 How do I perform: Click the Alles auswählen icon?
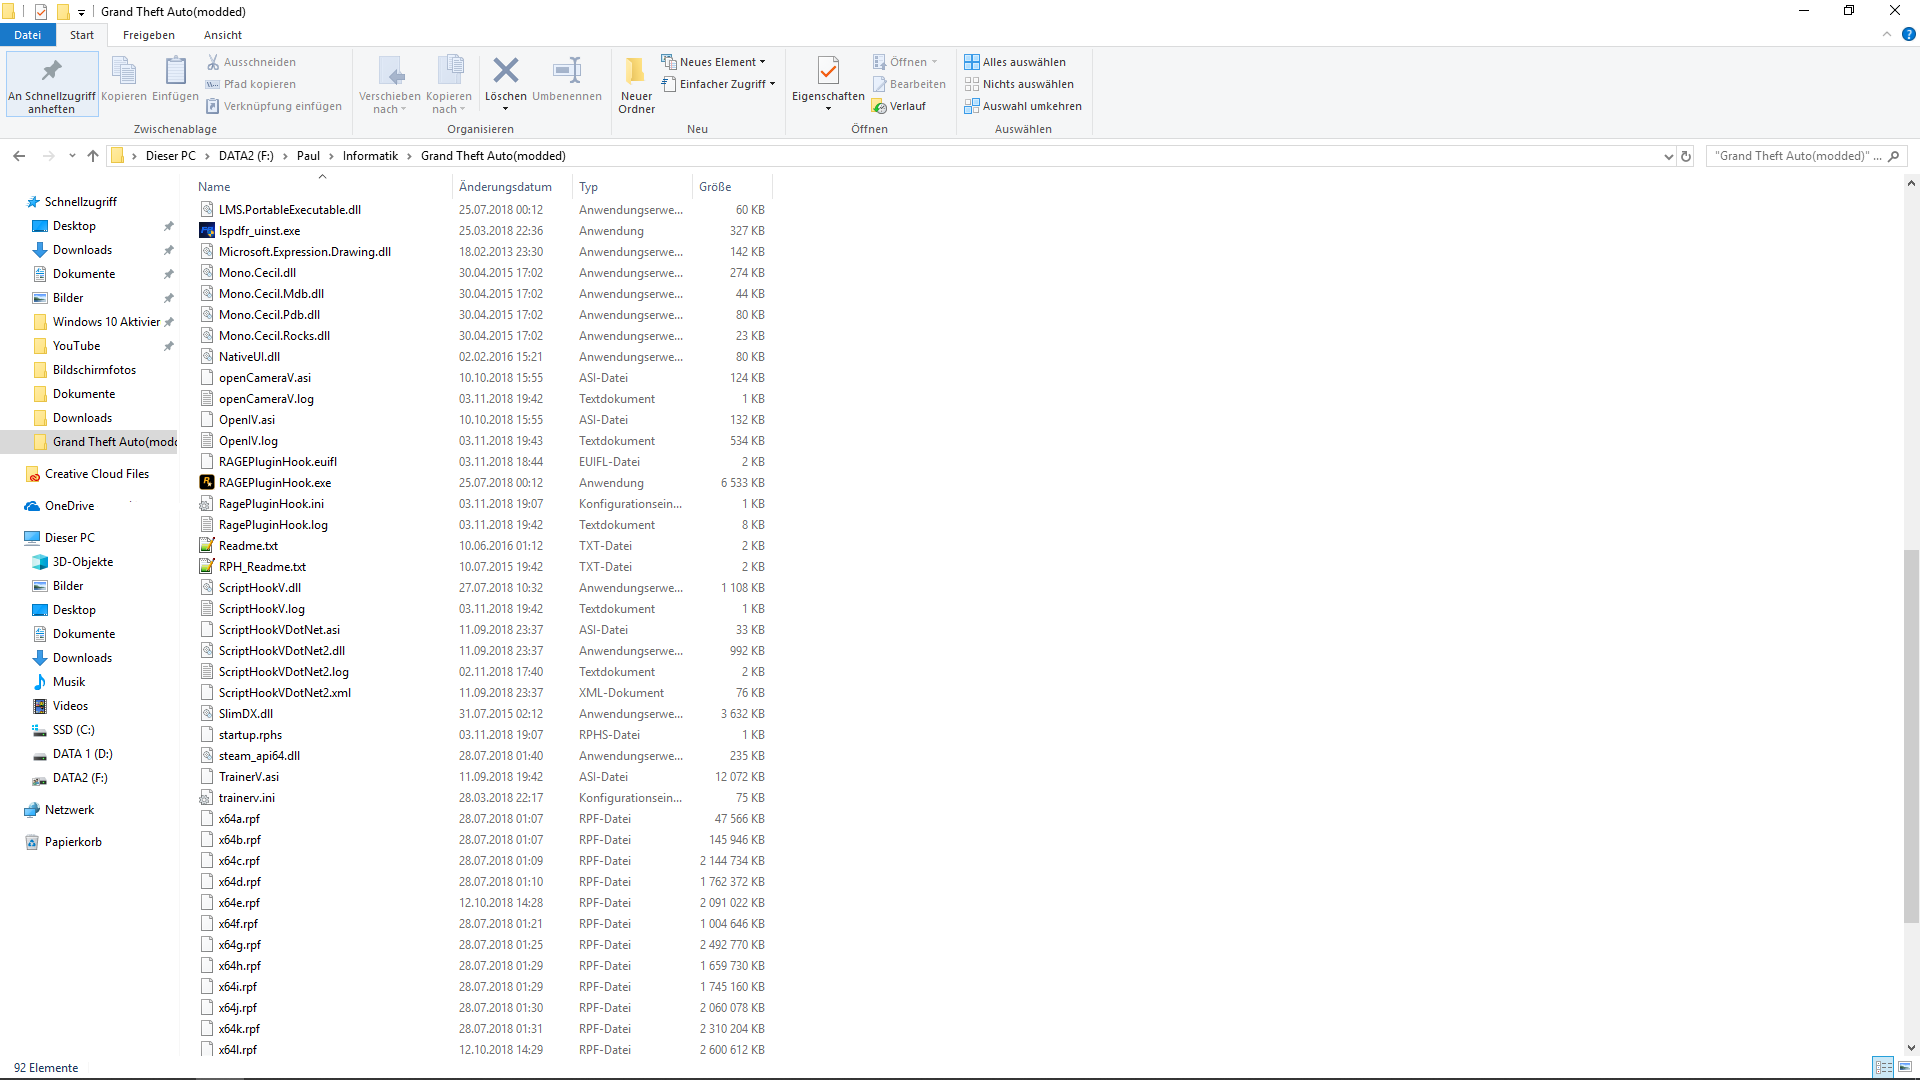click(x=971, y=62)
